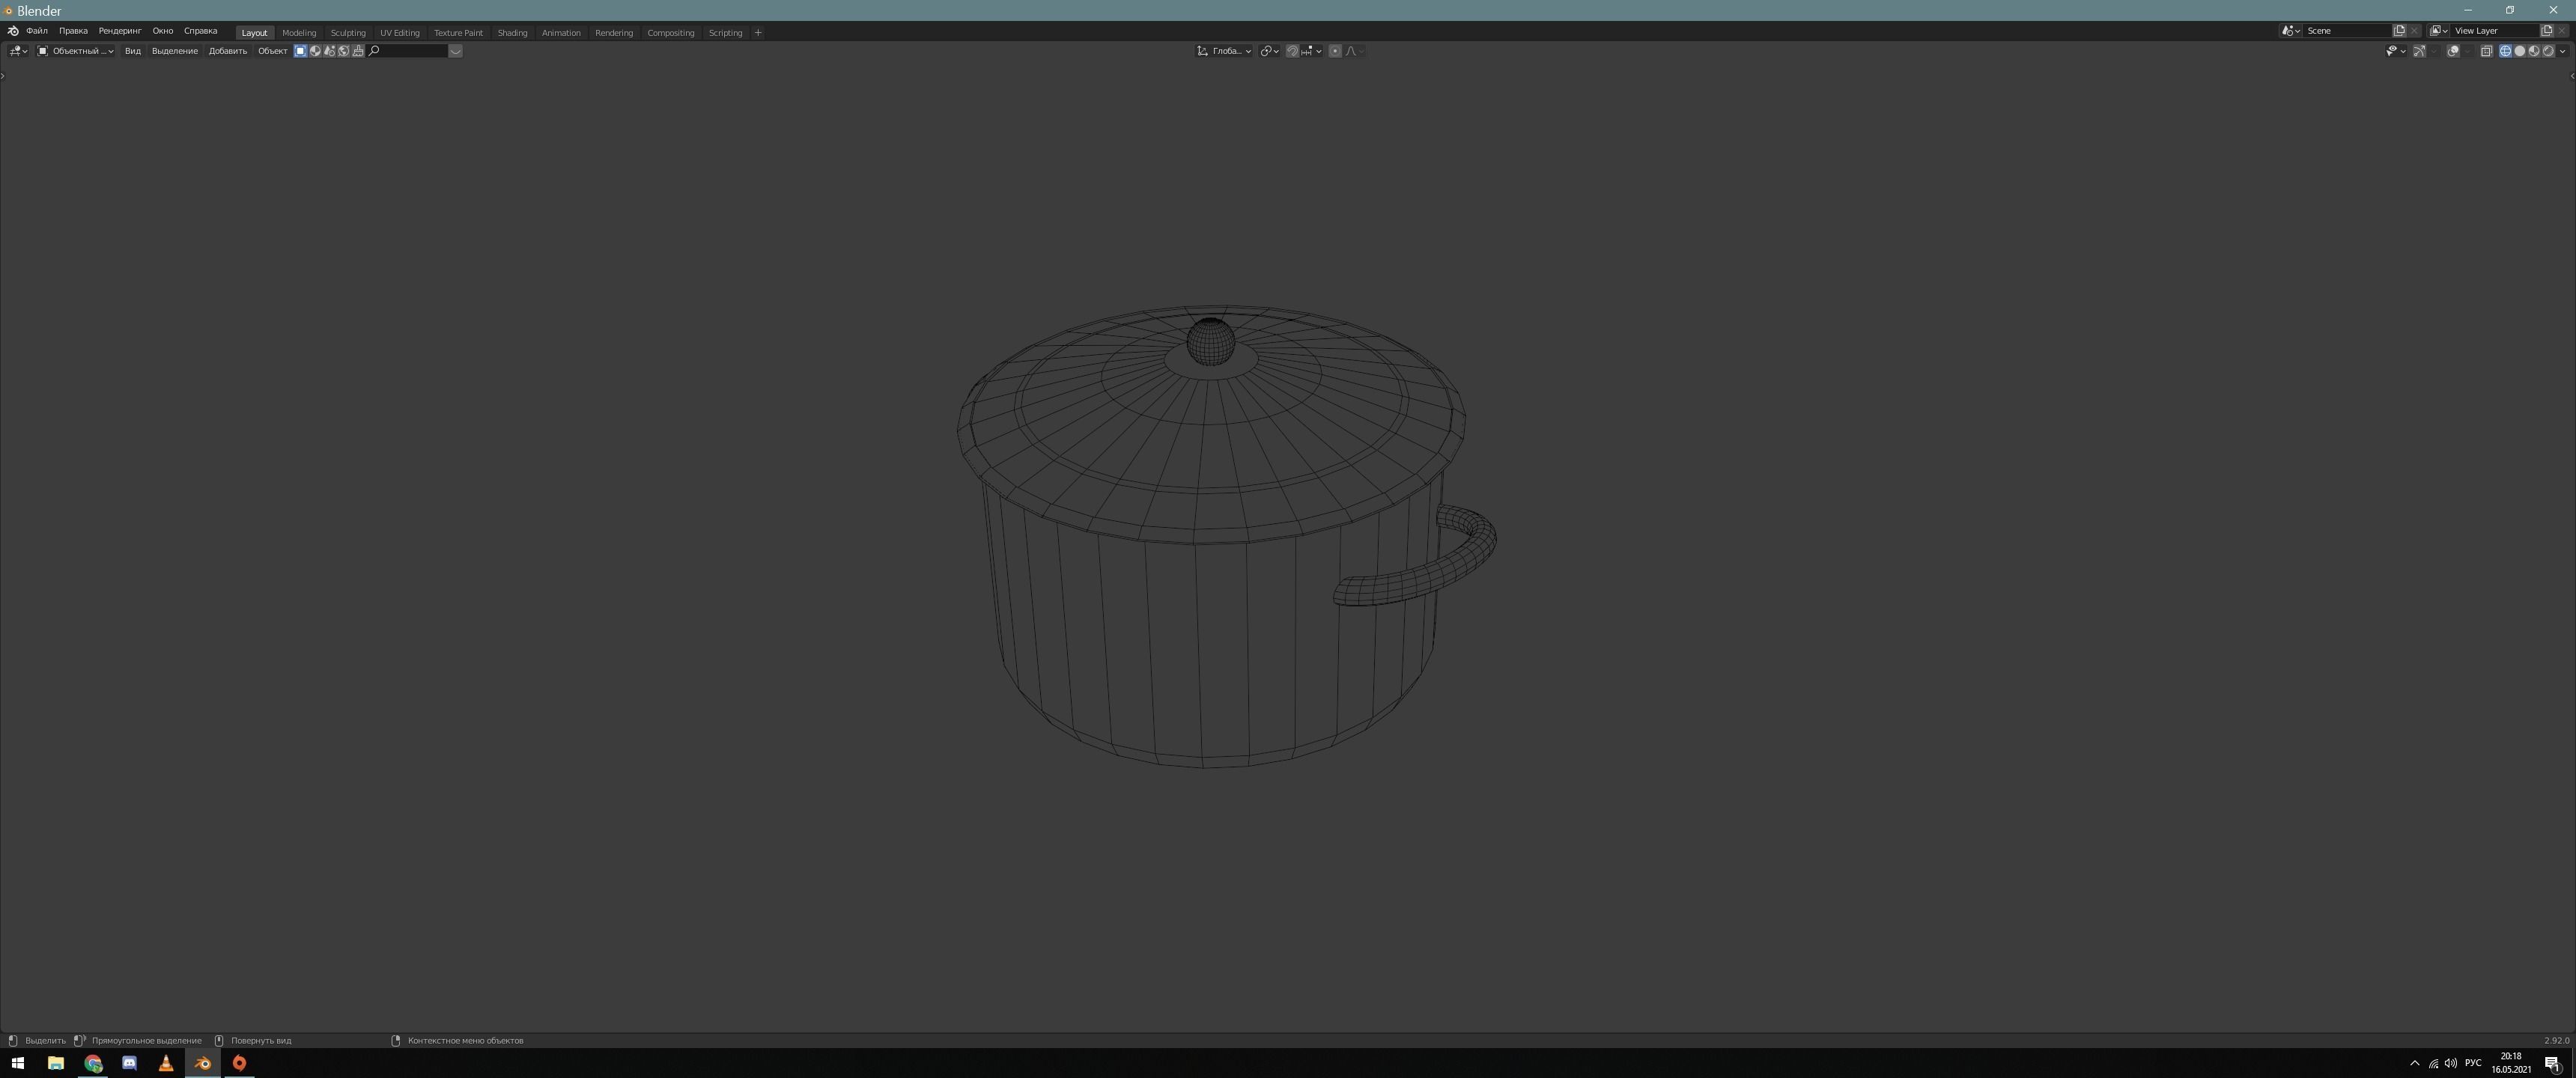This screenshot has width=2576, height=1078.
Task: Click the View Layer name field
Action: (x=2495, y=31)
